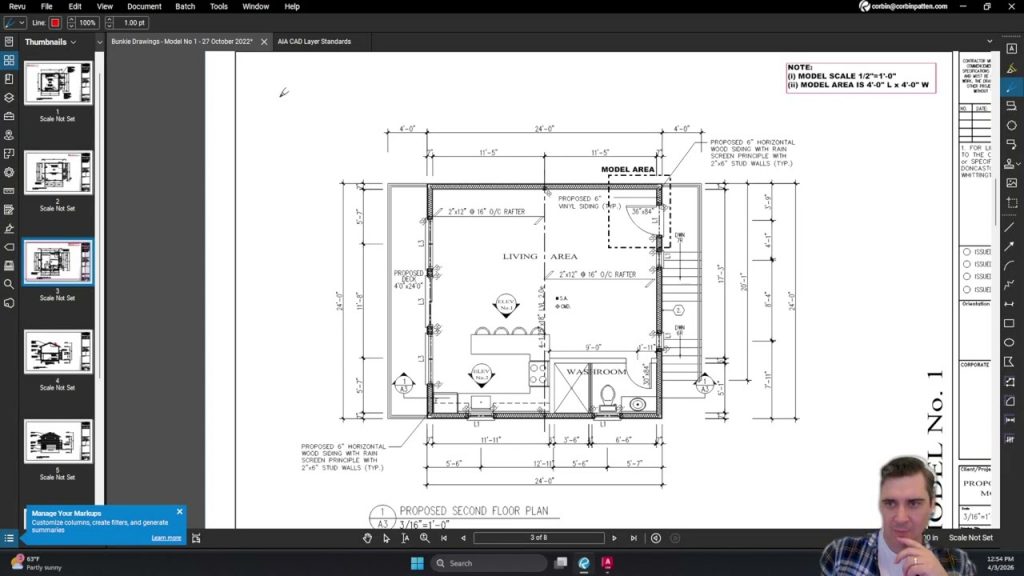Click the Windows taskbar Search box
The width and height of the screenshot is (1024, 576).
pyautogui.click(x=490, y=563)
